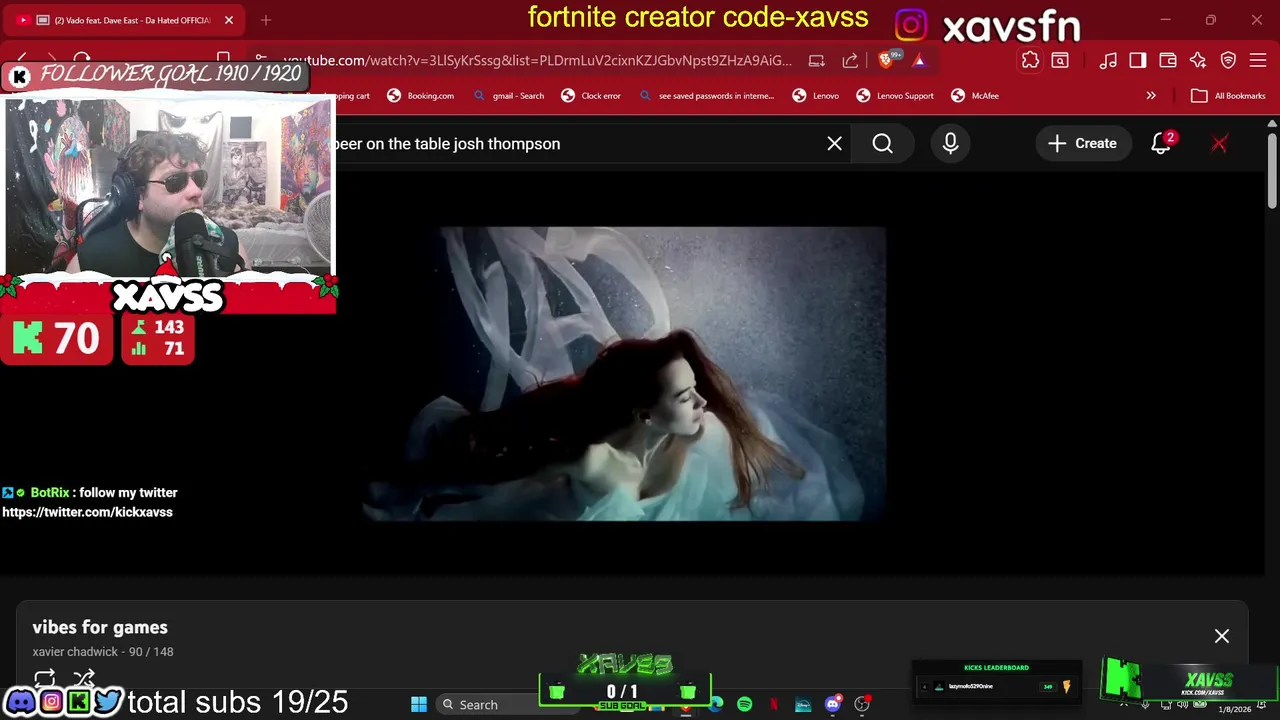Image resolution: width=1280 pixels, height=720 pixels.
Task: Open the YouTube notifications bell
Action: point(1161,144)
